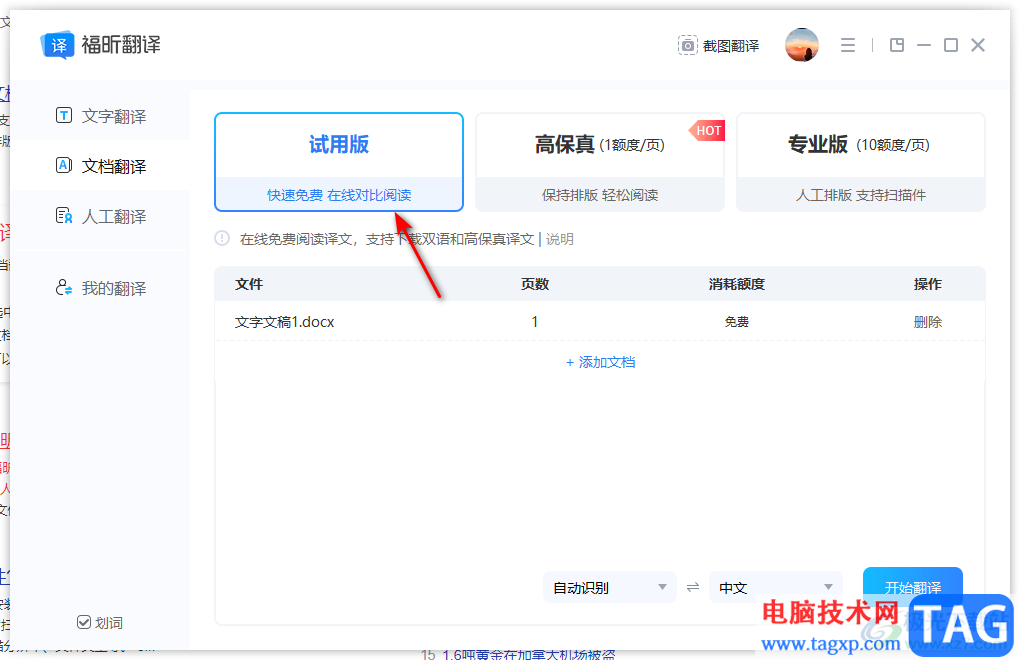
Task: Delete 文字文稿1.docx with 删除
Action: pyautogui.click(x=928, y=322)
